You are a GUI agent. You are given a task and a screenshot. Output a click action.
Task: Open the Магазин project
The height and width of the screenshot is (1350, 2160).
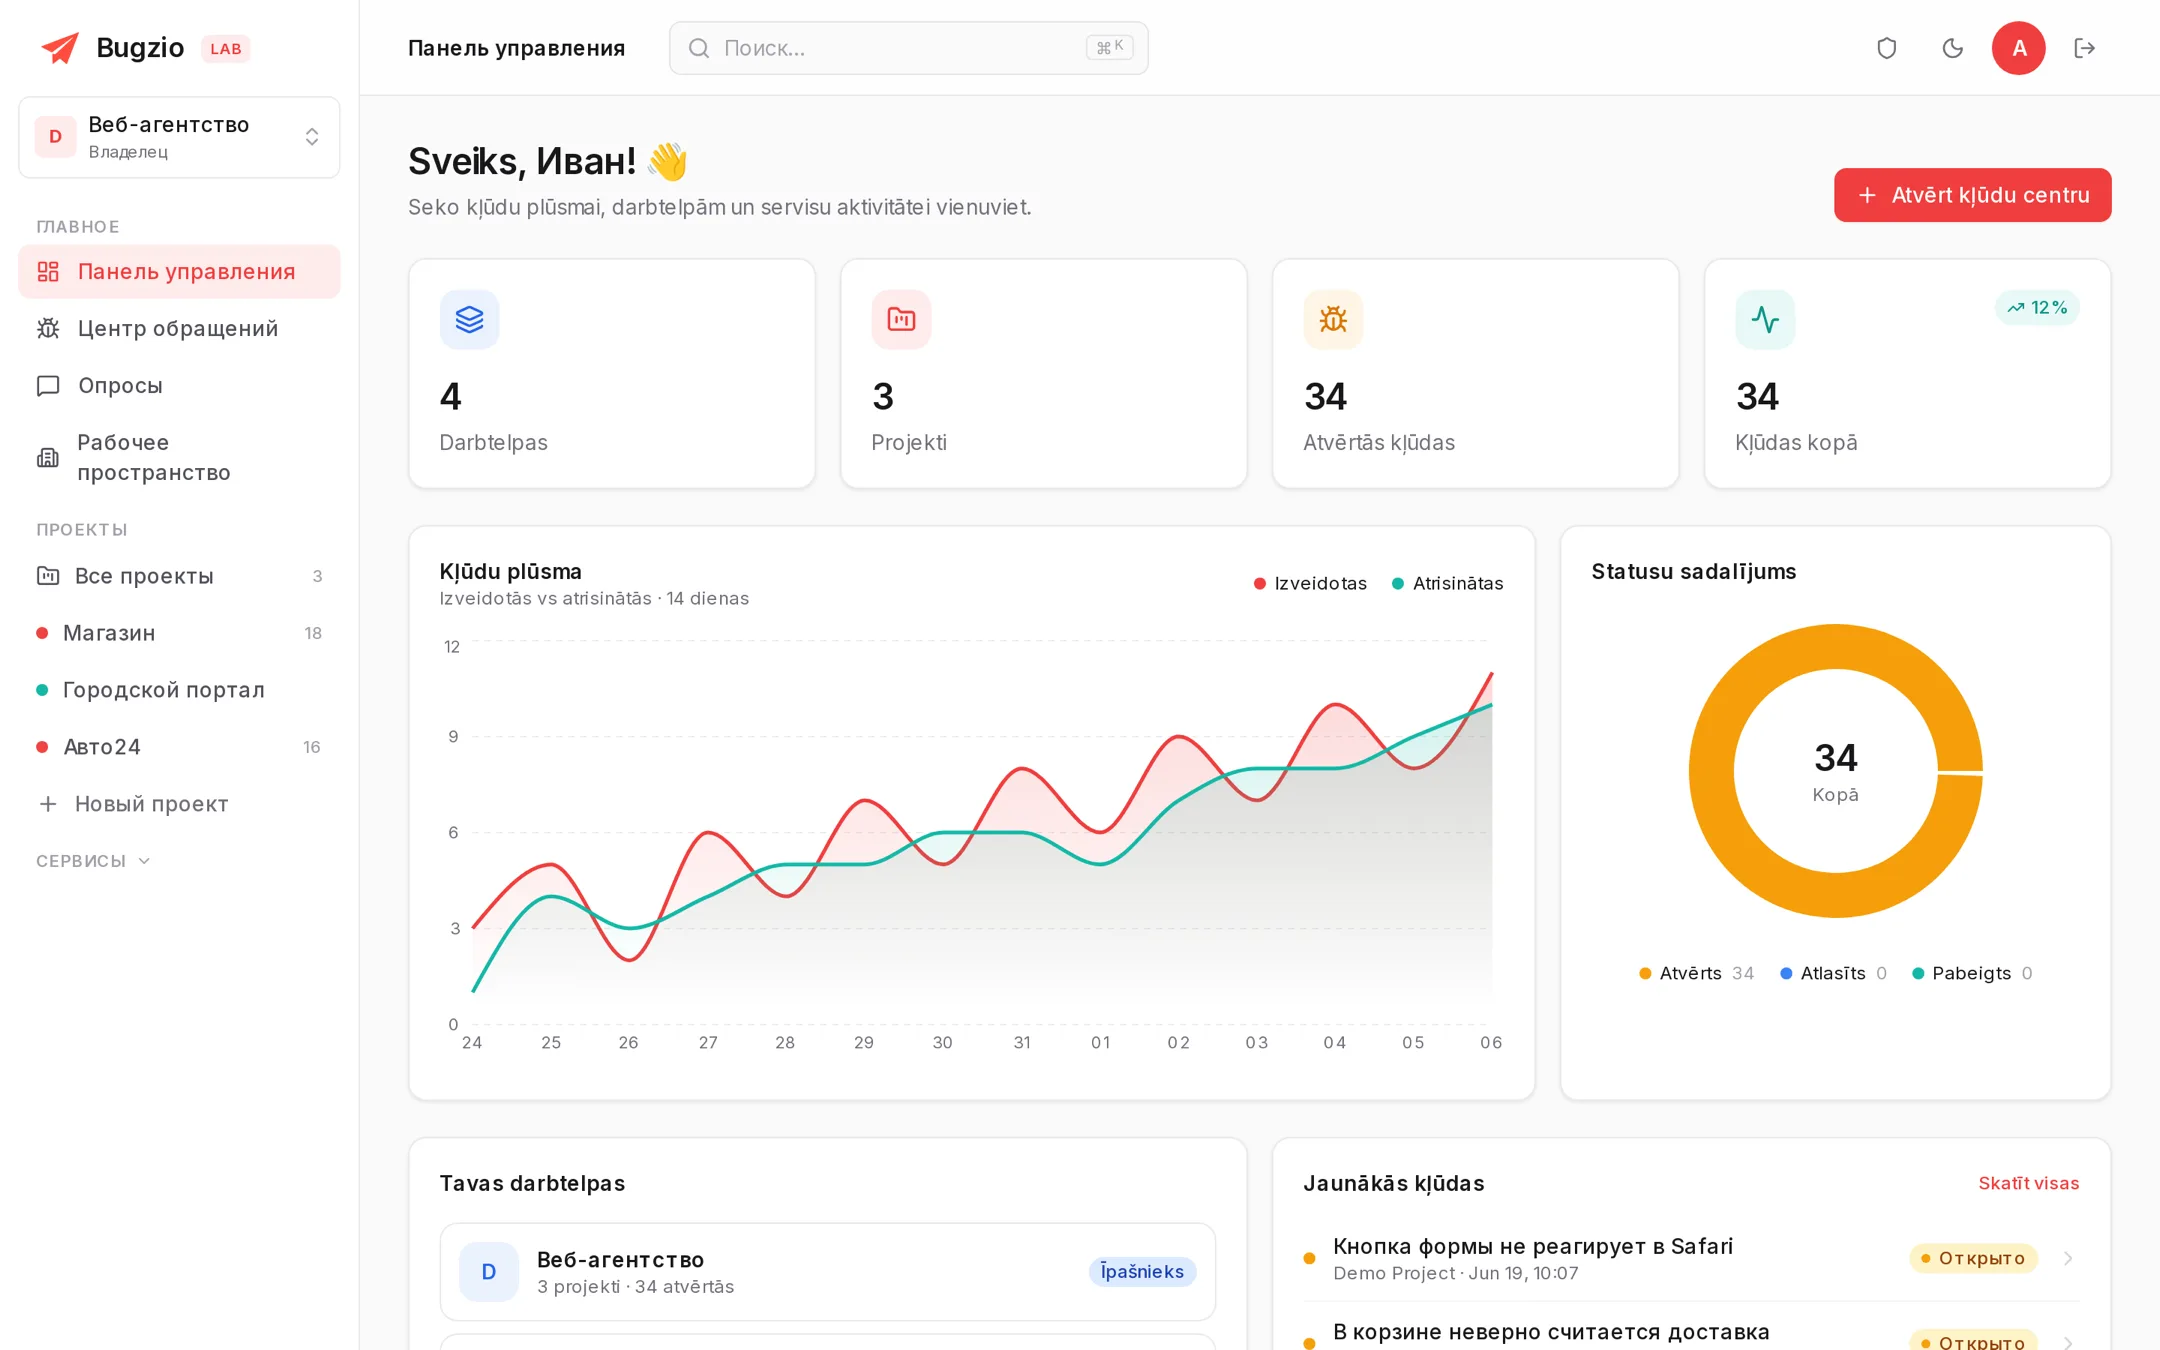[x=179, y=633]
